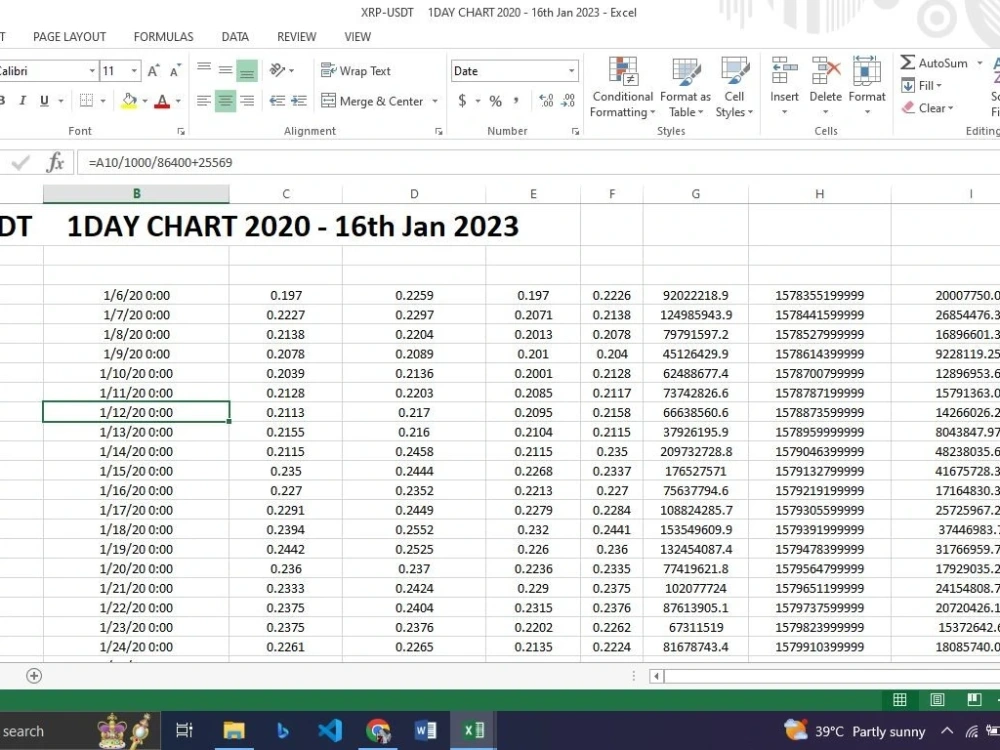Apply the red Font Color
The height and width of the screenshot is (750, 1000).
click(x=162, y=101)
